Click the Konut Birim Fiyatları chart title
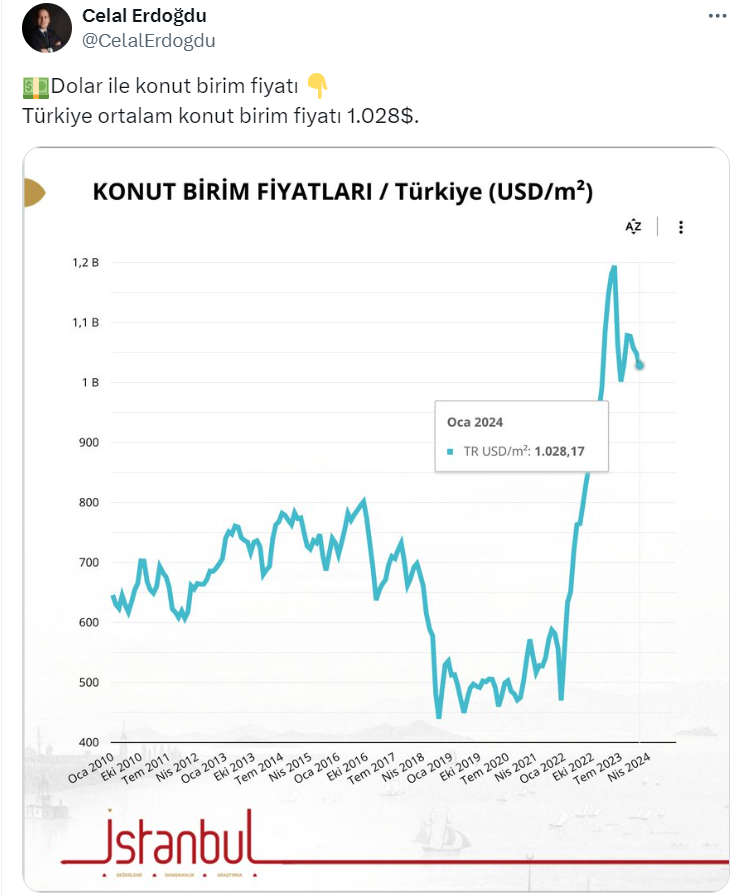This screenshot has height=896, width=749. (x=342, y=192)
